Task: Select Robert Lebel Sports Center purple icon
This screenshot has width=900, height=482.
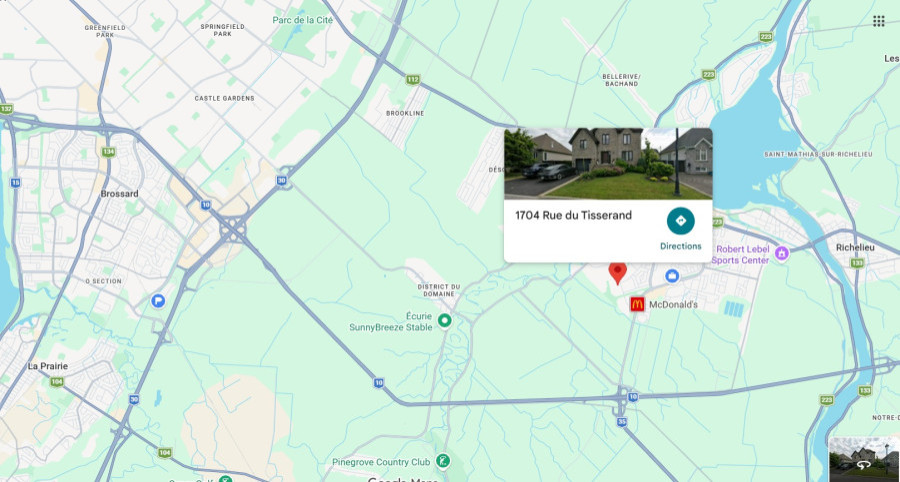Action: [781, 253]
